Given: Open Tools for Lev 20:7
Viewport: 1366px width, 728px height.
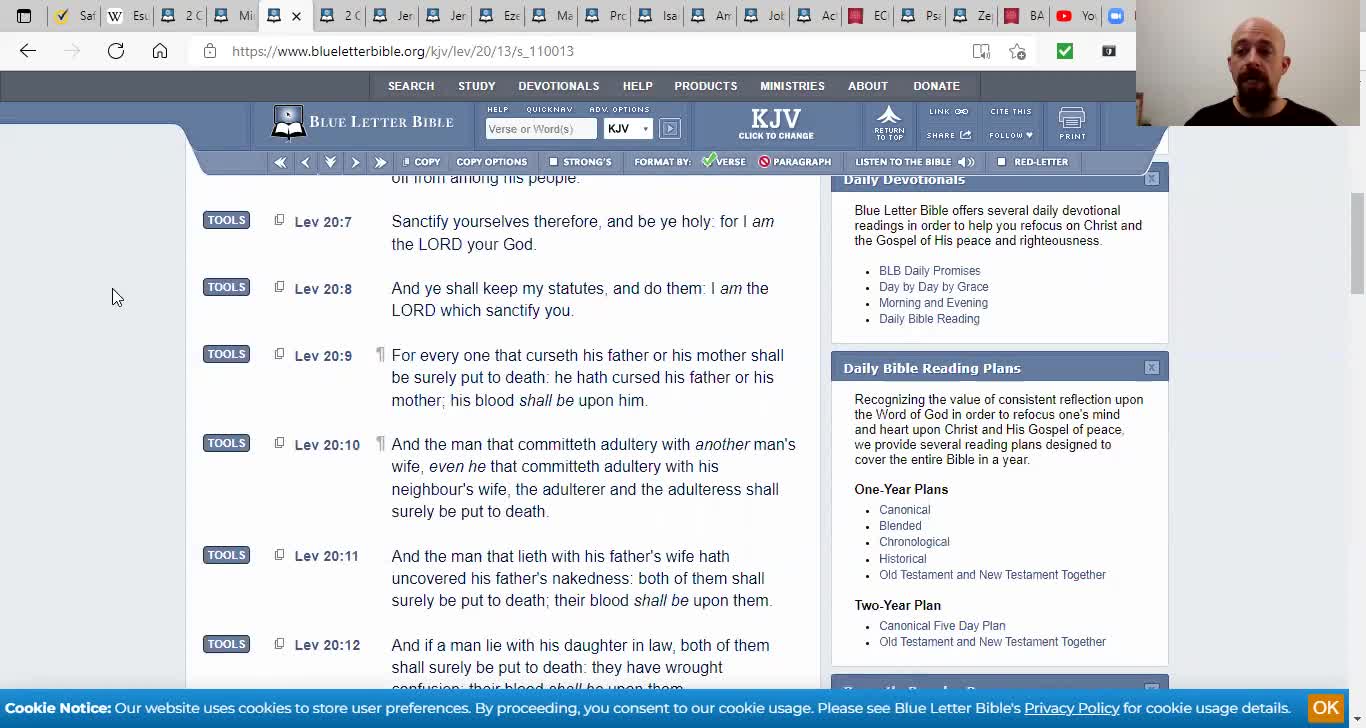Looking at the screenshot, I should (x=226, y=220).
